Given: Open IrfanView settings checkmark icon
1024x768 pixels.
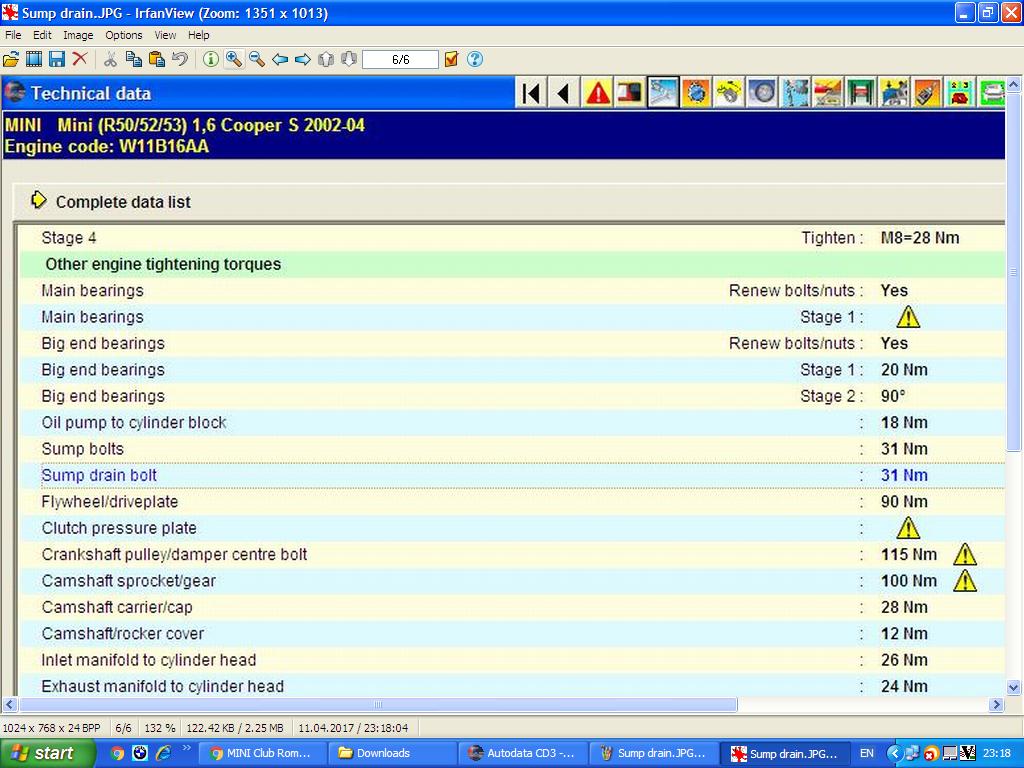Looking at the screenshot, I should [x=451, y=59].
